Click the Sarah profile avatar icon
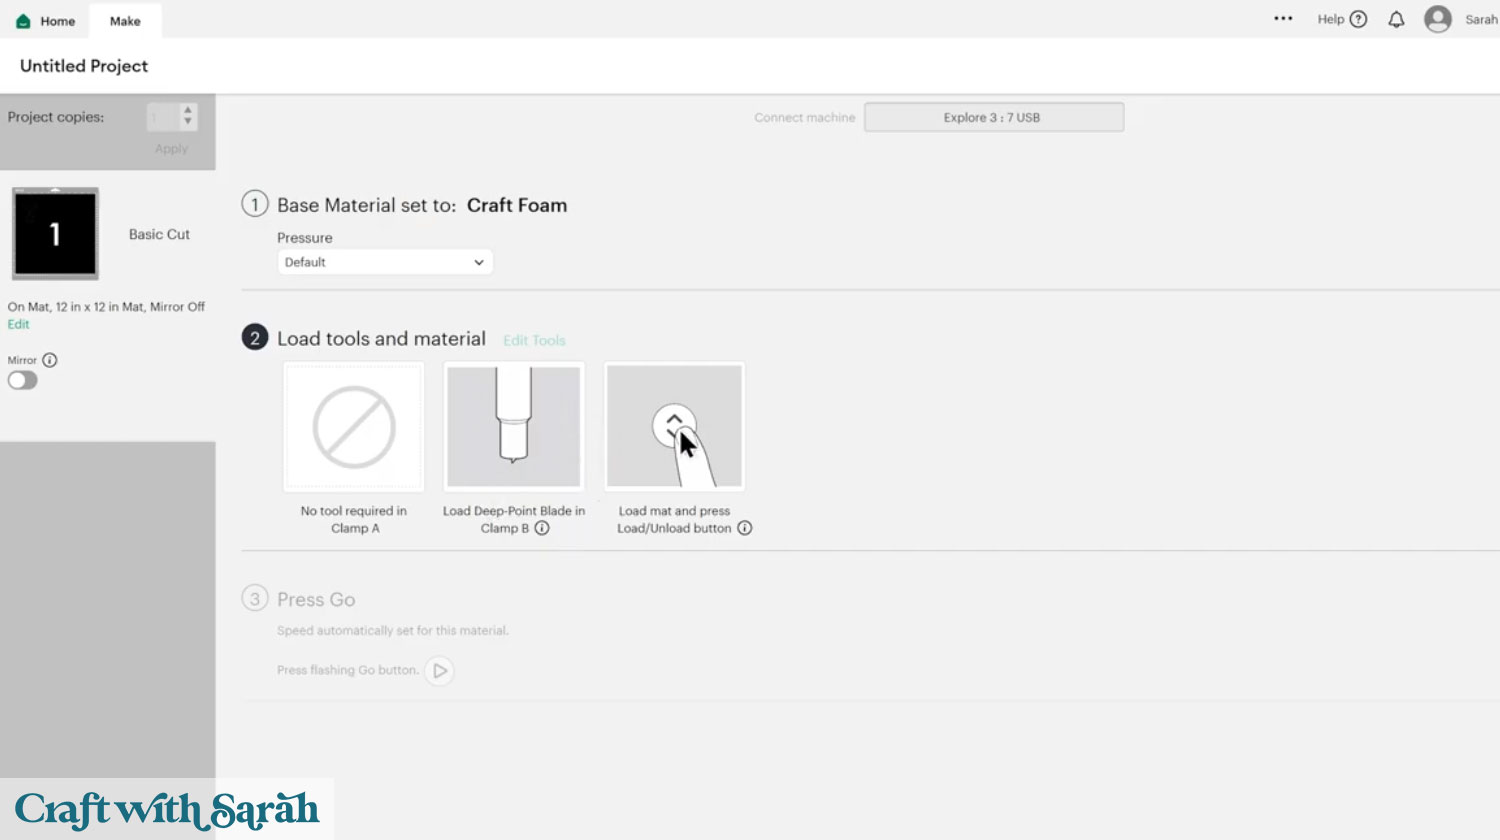Screen dimensions: 1500x840 [1437, 19]
